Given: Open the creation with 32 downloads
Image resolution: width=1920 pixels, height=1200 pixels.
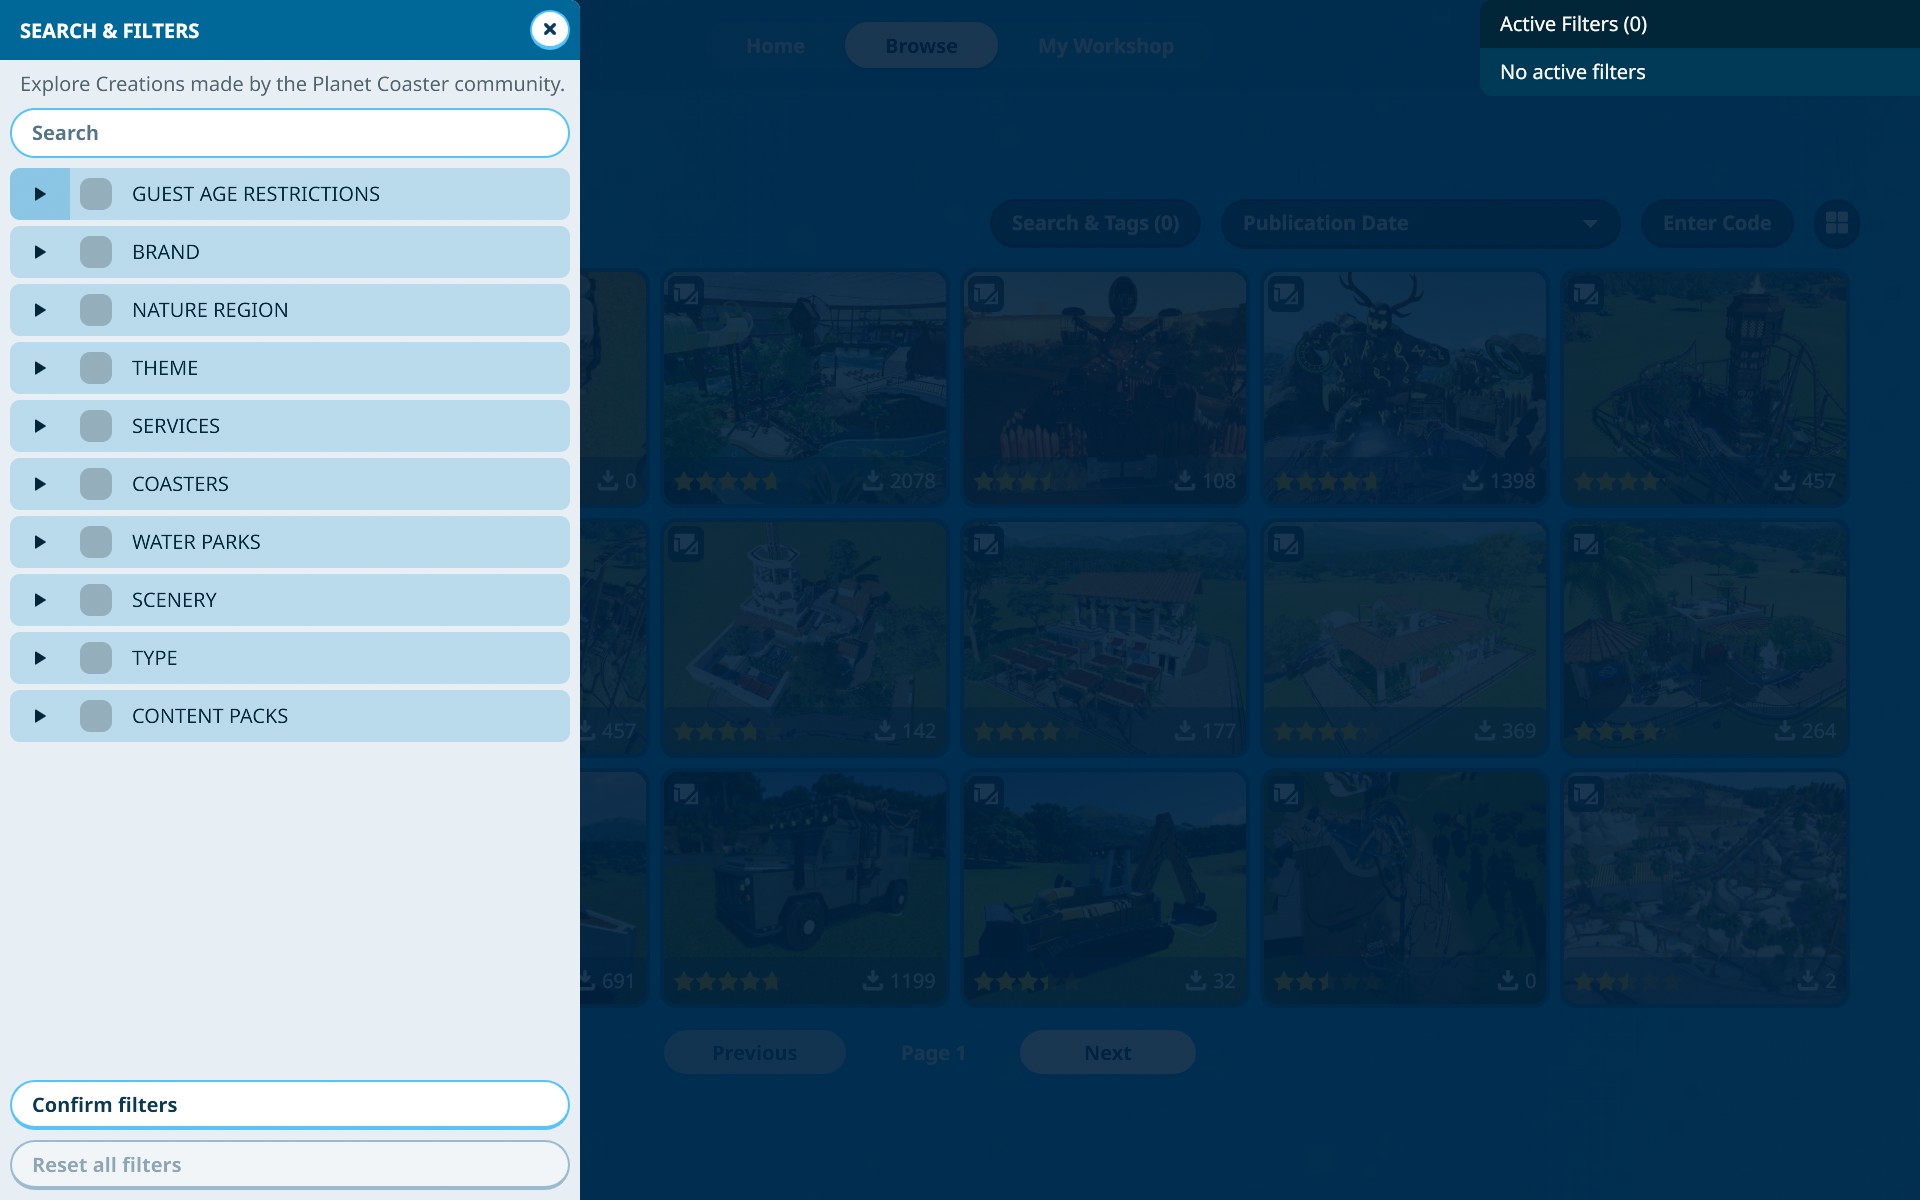Looking at the screenshot, I should point(1105,888).
